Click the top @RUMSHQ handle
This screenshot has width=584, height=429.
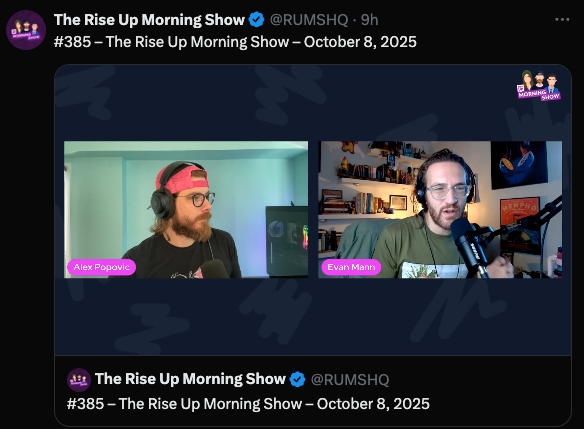click(309, 20)
